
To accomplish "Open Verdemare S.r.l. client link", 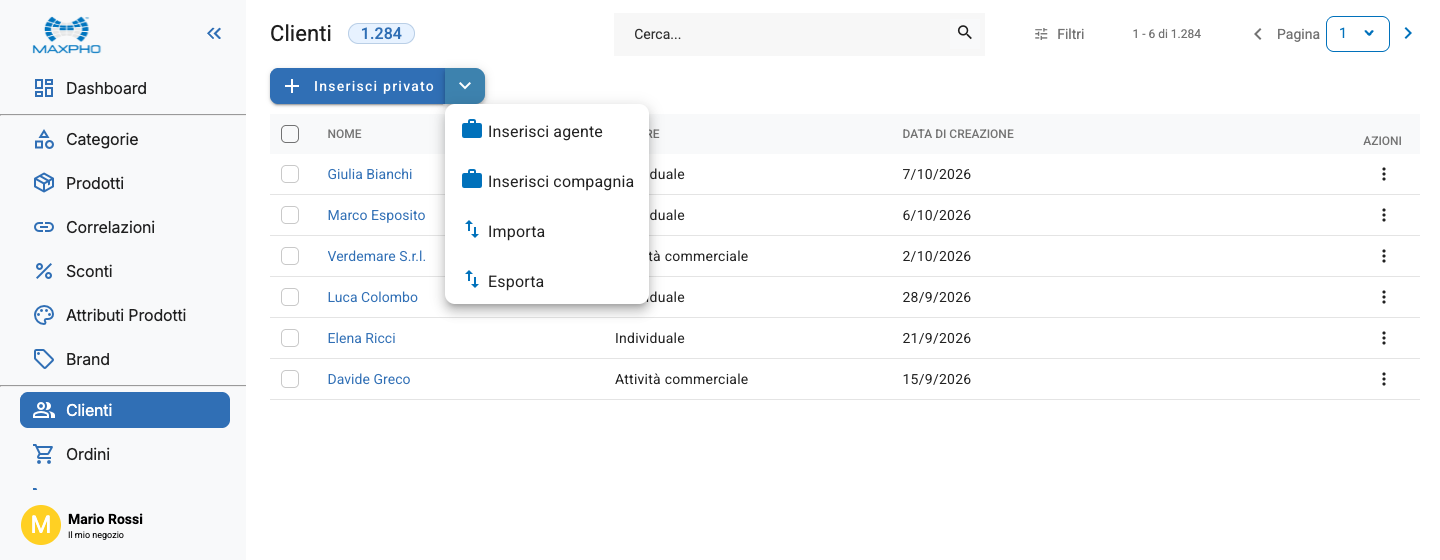I will pyautogui.click(x=377, y=256).
